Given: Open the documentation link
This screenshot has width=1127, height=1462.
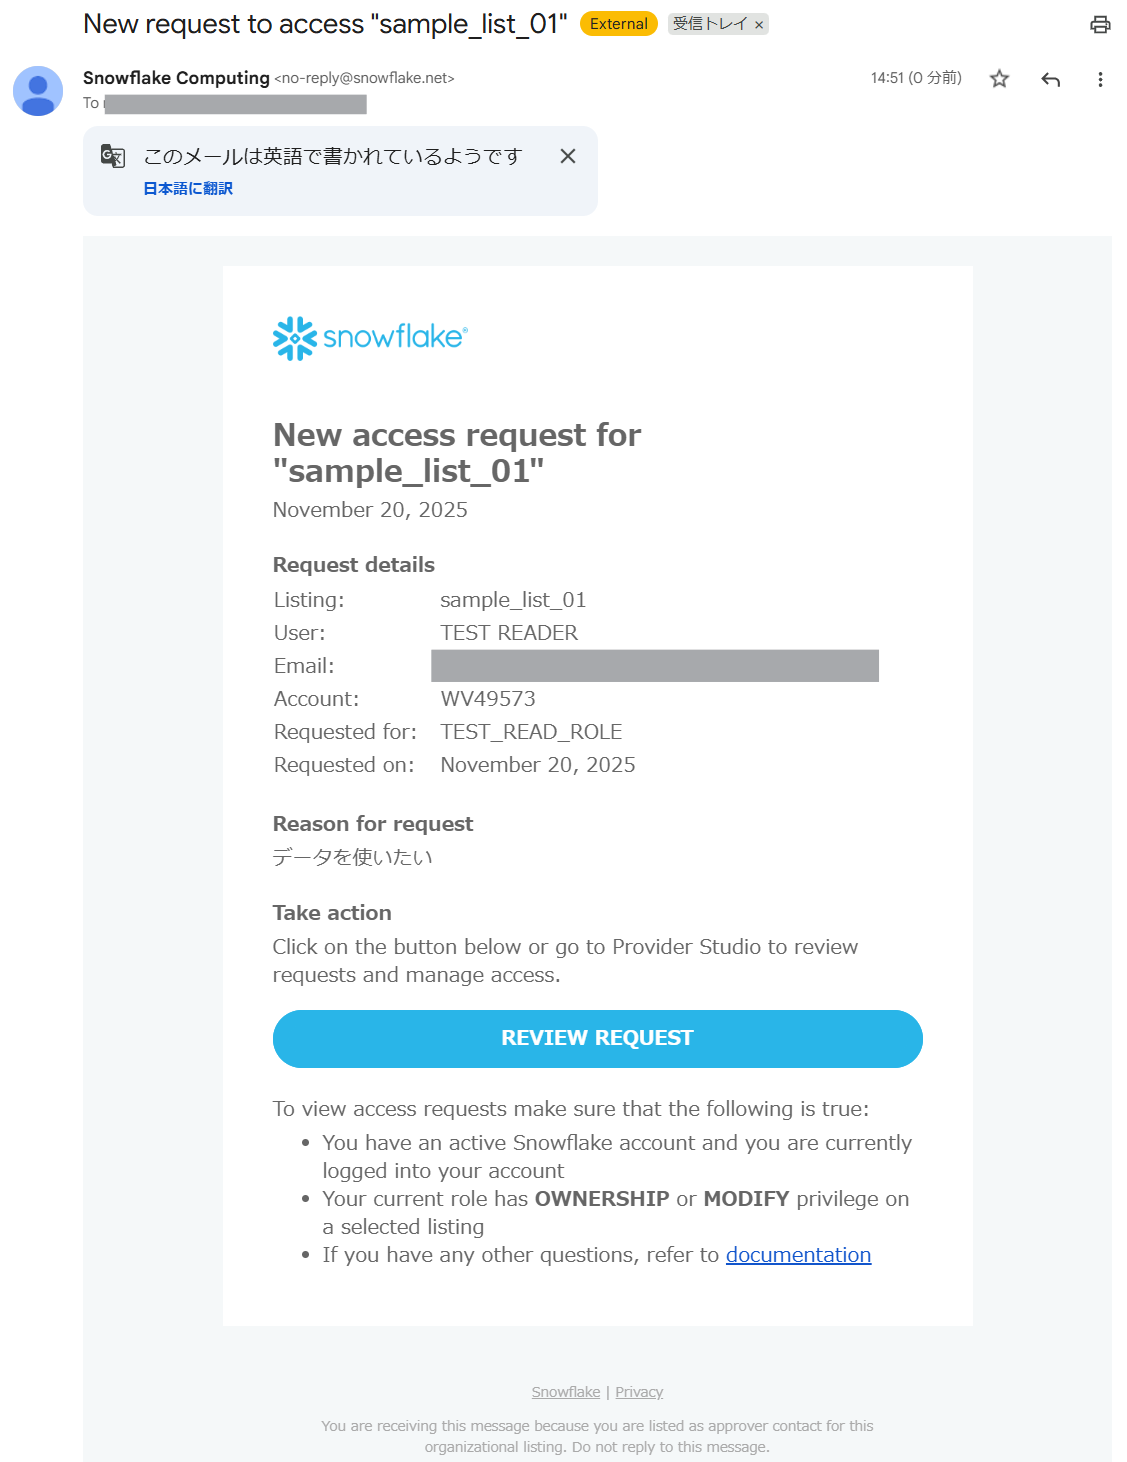Looking at the screenshot, I should click(798, 1255).
